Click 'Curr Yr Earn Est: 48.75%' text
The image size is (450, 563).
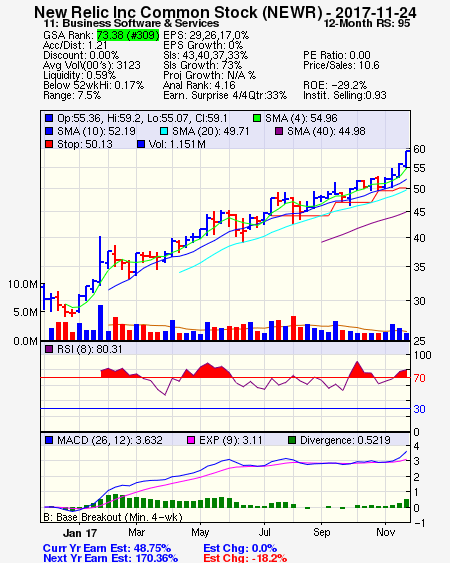click(x=107, y=548)
